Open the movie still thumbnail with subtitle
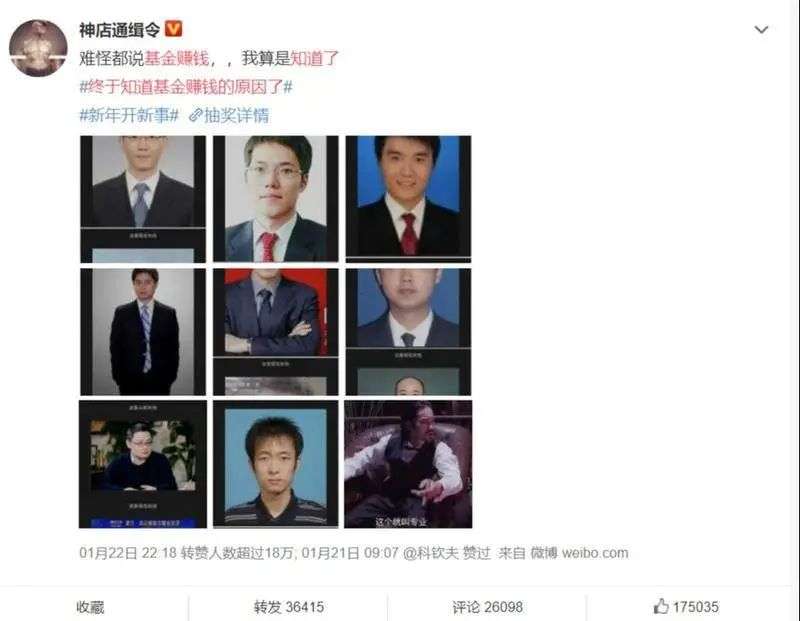This screenshot has width=800, height=621. [408, 464]
